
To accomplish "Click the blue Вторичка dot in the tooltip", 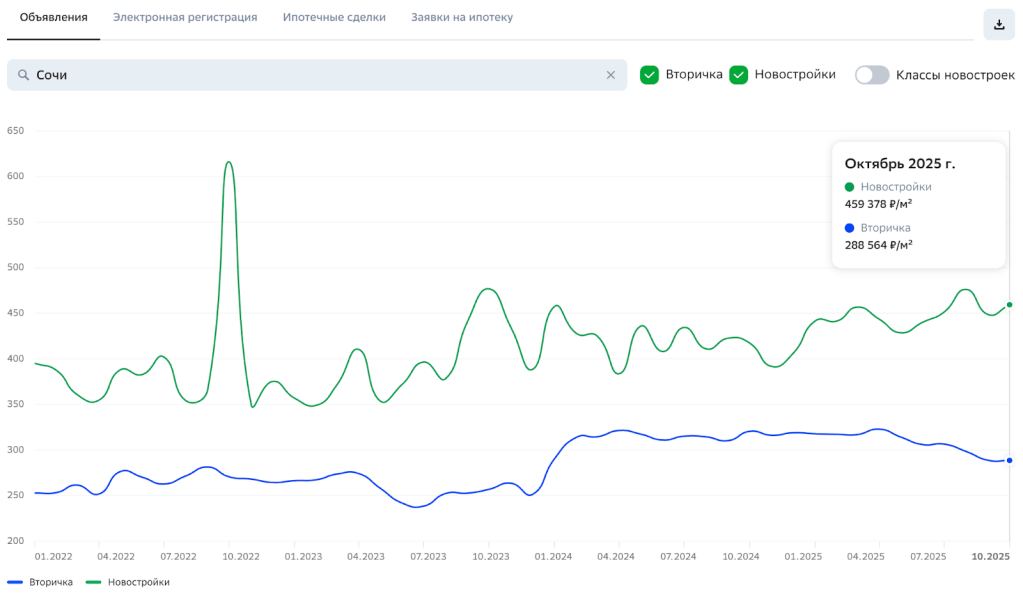I will pos(850,228).
